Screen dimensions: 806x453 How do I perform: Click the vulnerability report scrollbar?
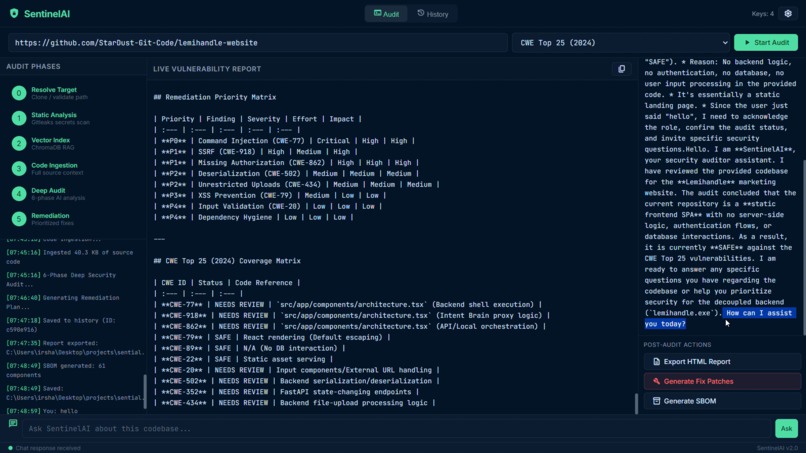pyautogui.click(x=636, y=404)
